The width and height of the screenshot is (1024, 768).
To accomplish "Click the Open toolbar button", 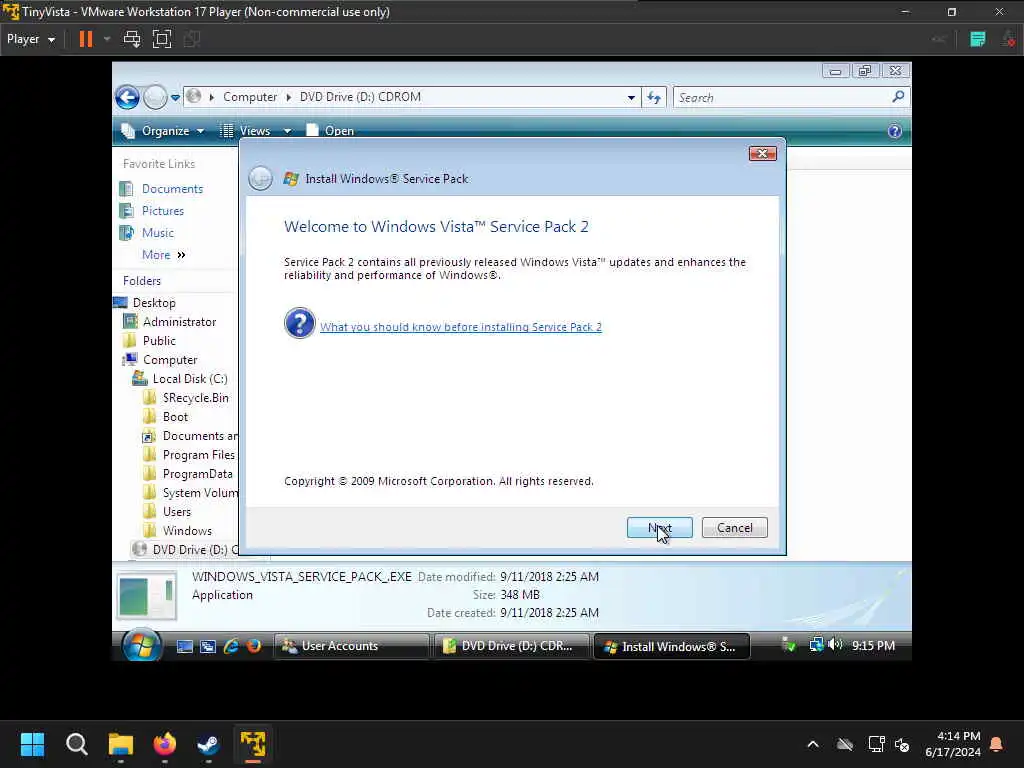I will (330, 131).
